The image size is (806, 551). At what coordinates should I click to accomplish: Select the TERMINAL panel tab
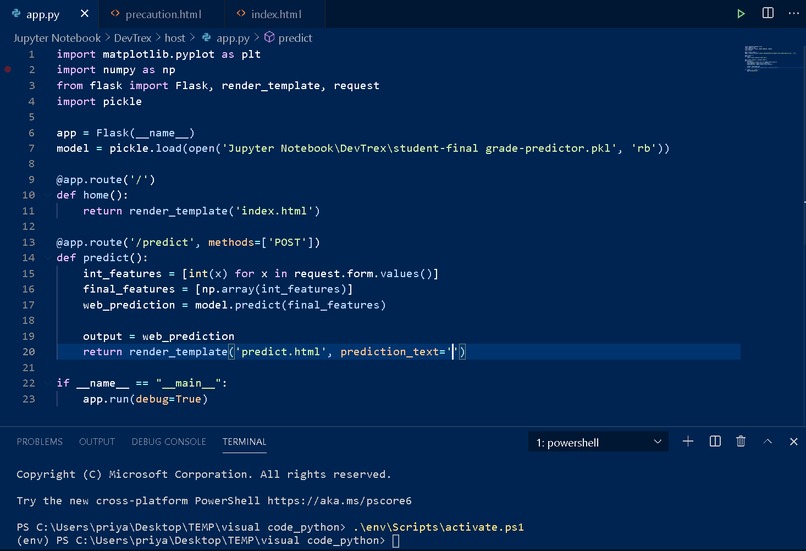[x=244, y=442]
